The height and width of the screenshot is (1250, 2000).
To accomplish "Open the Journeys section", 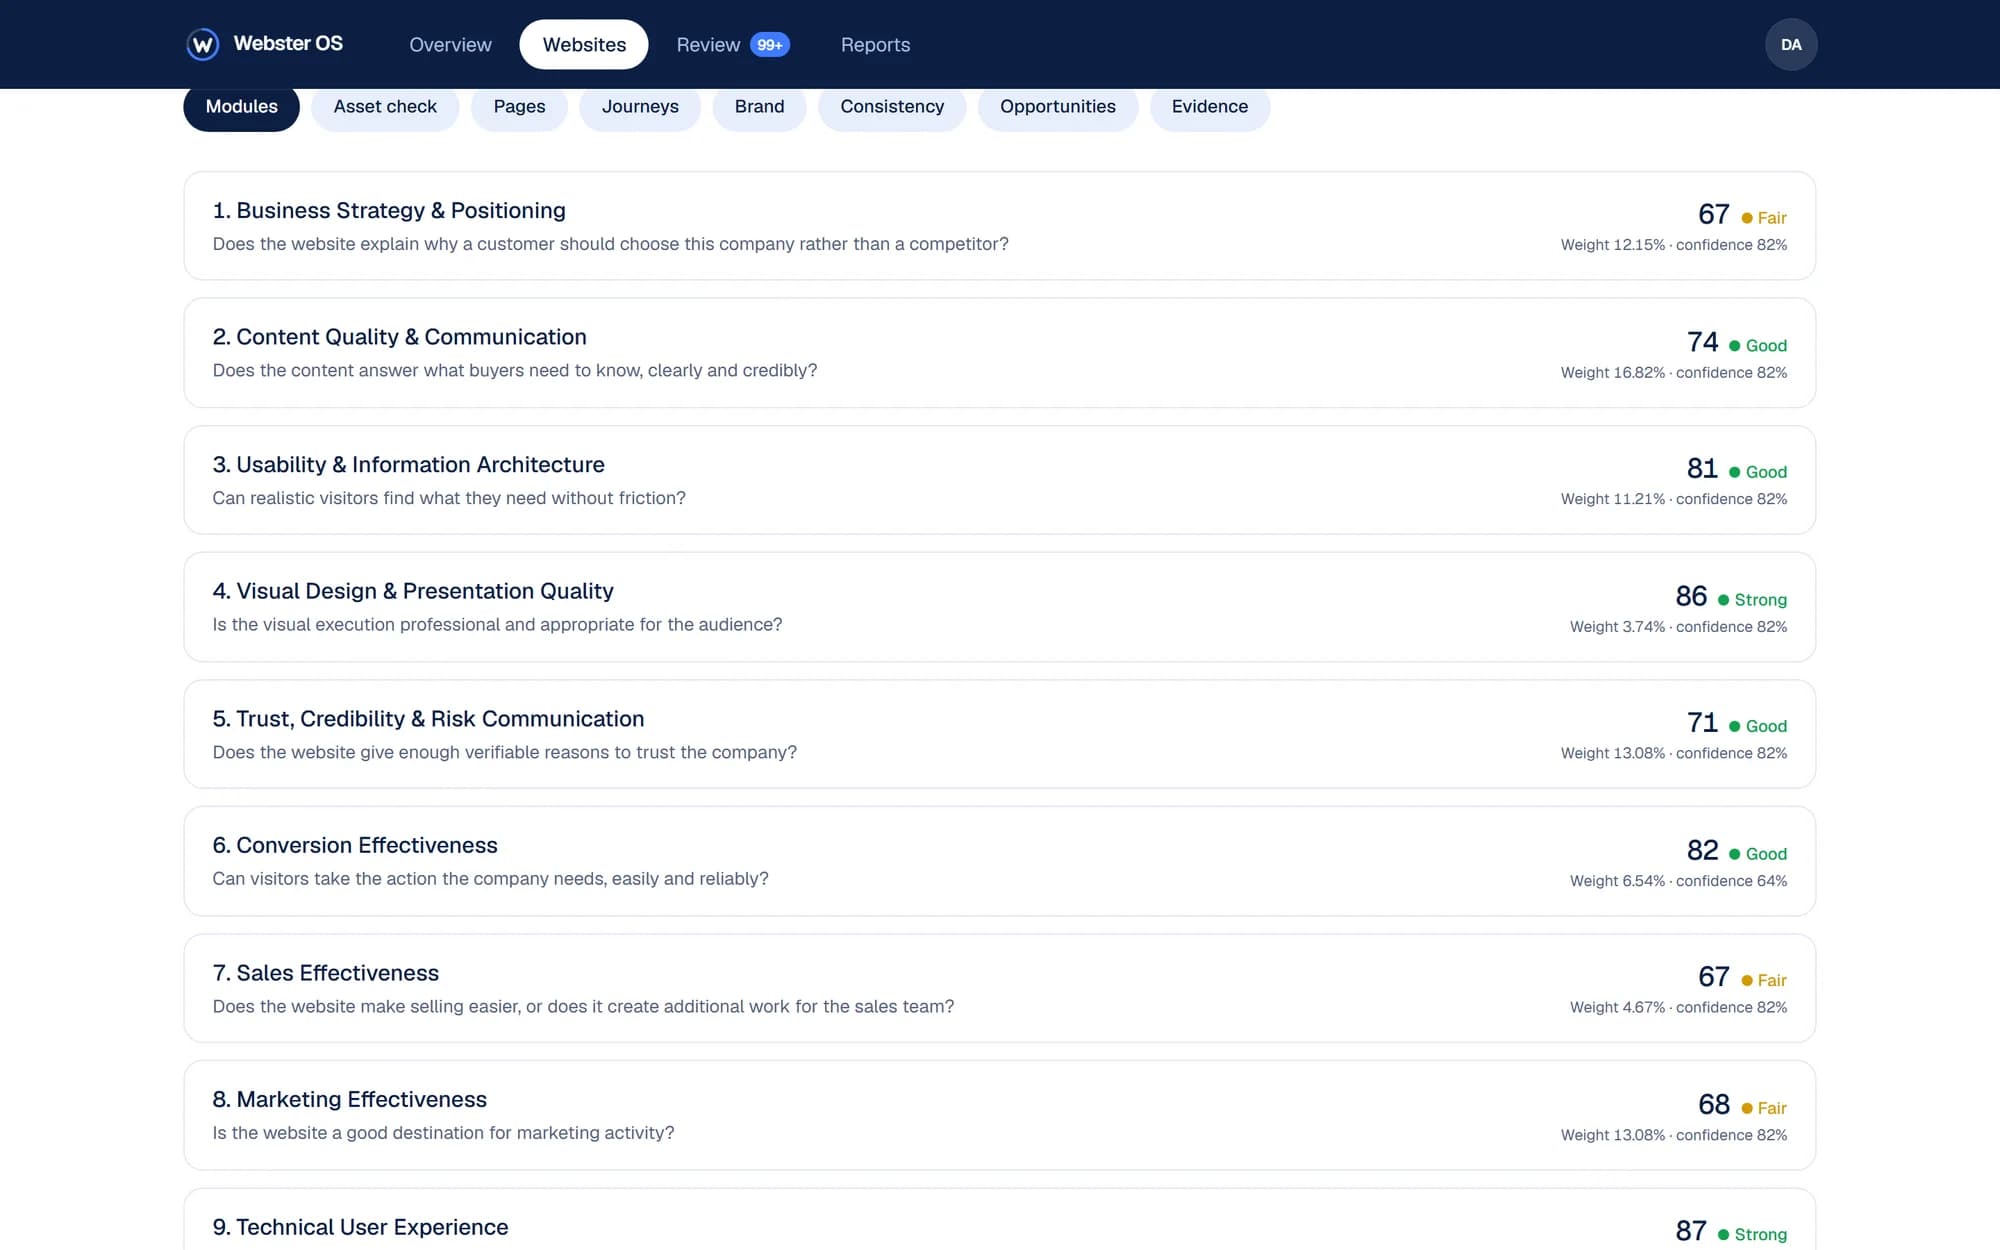I will (x=640, y=106).
